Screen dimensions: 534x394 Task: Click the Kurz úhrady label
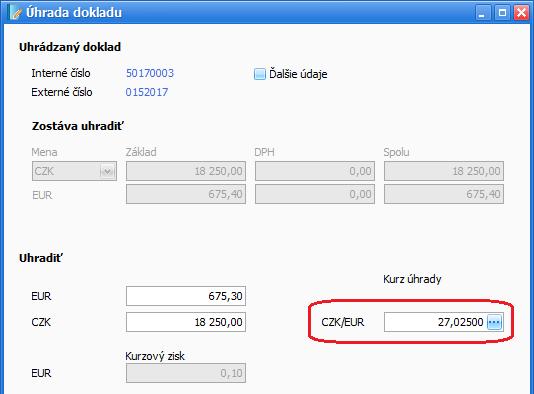pyautogui.click(x=412, y=279)
